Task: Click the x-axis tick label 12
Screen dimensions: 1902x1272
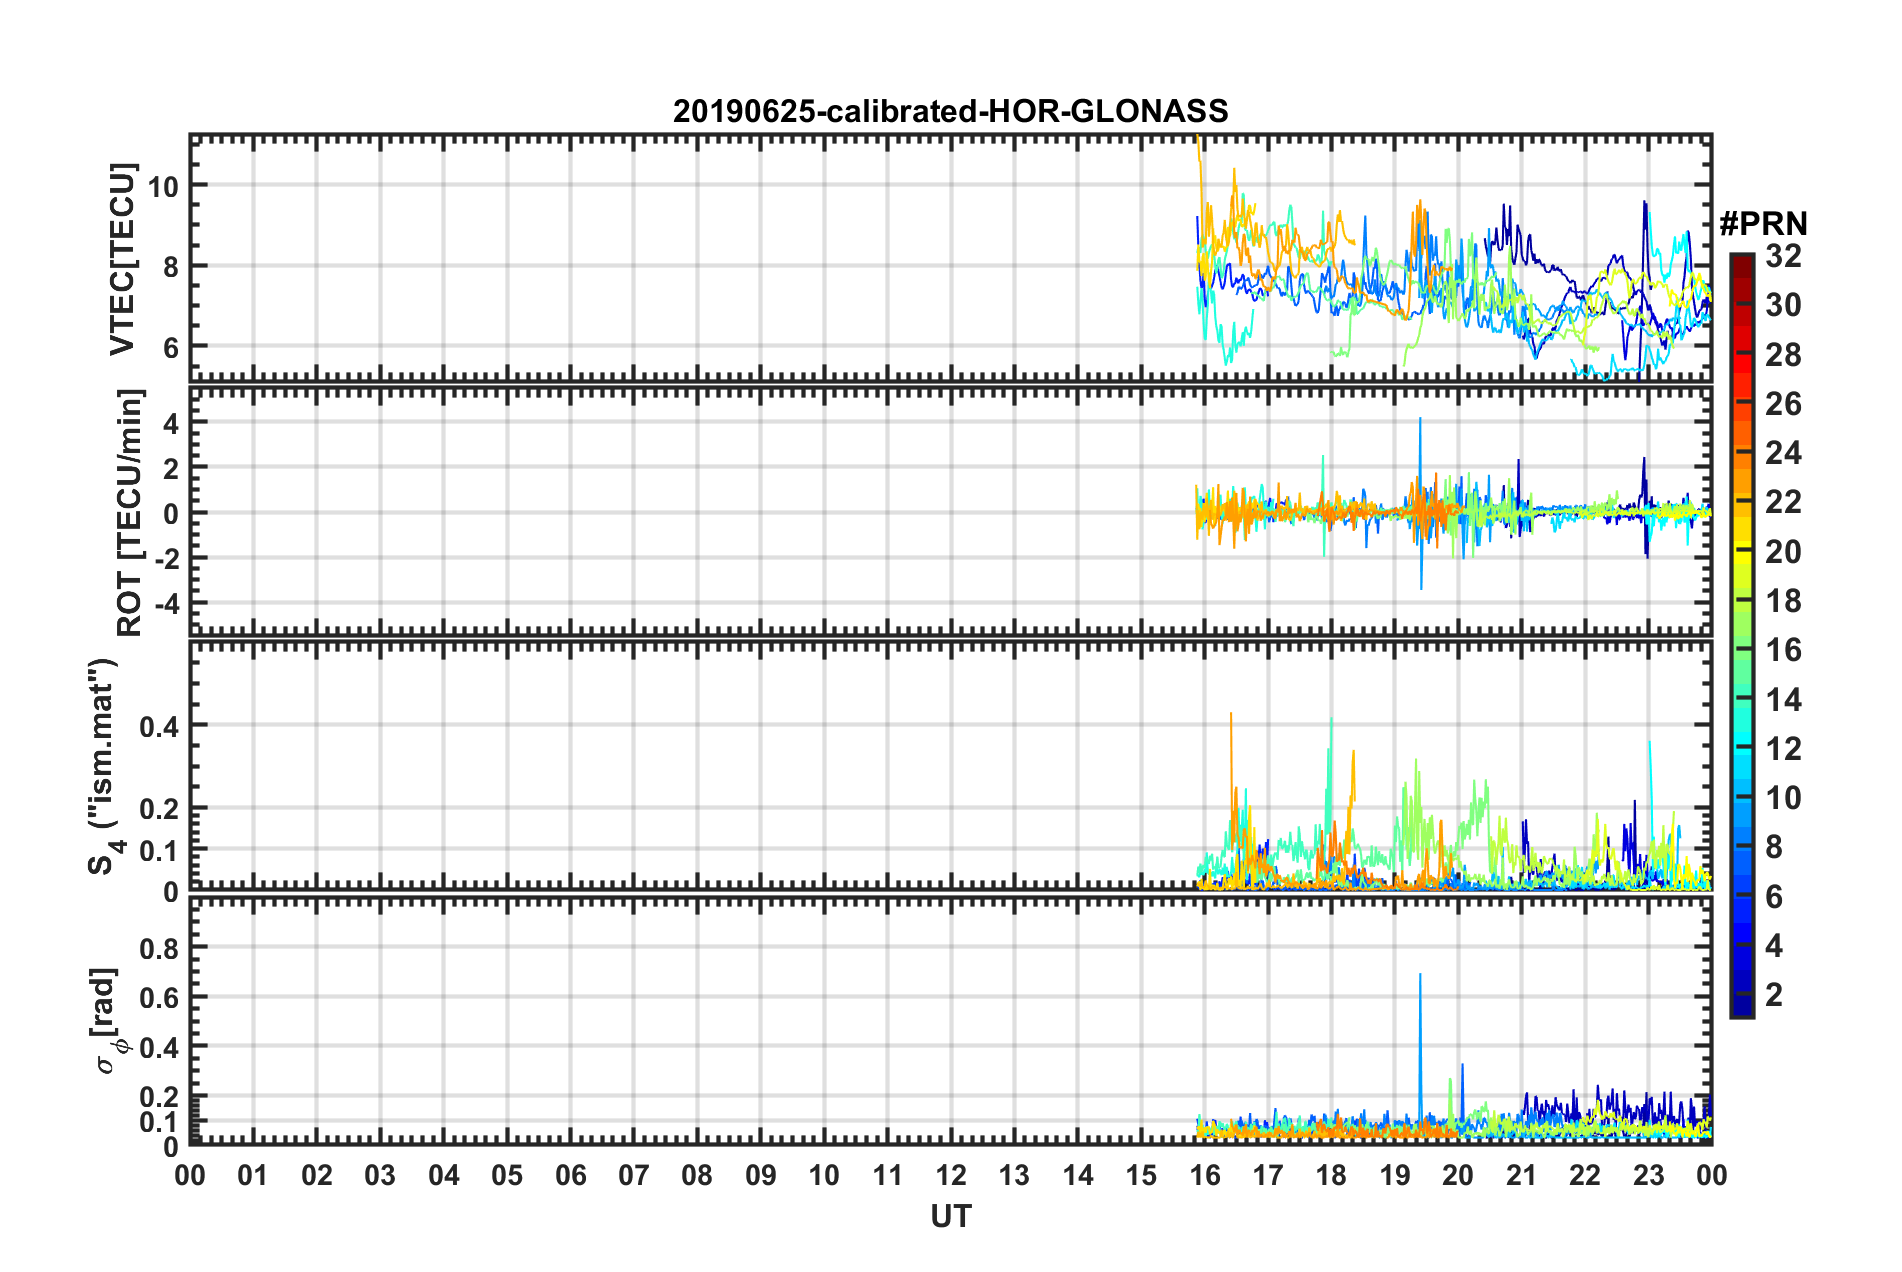Action: click(951, 1175)
